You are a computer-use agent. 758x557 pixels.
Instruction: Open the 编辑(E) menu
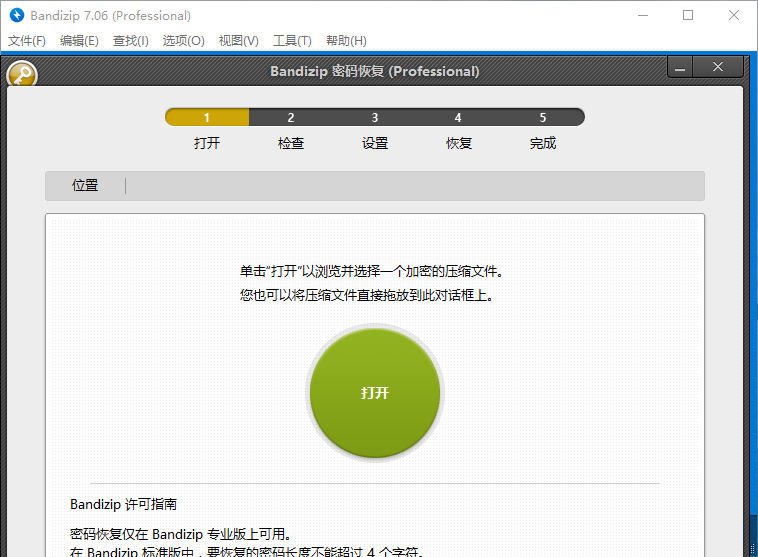pos(79,41)
